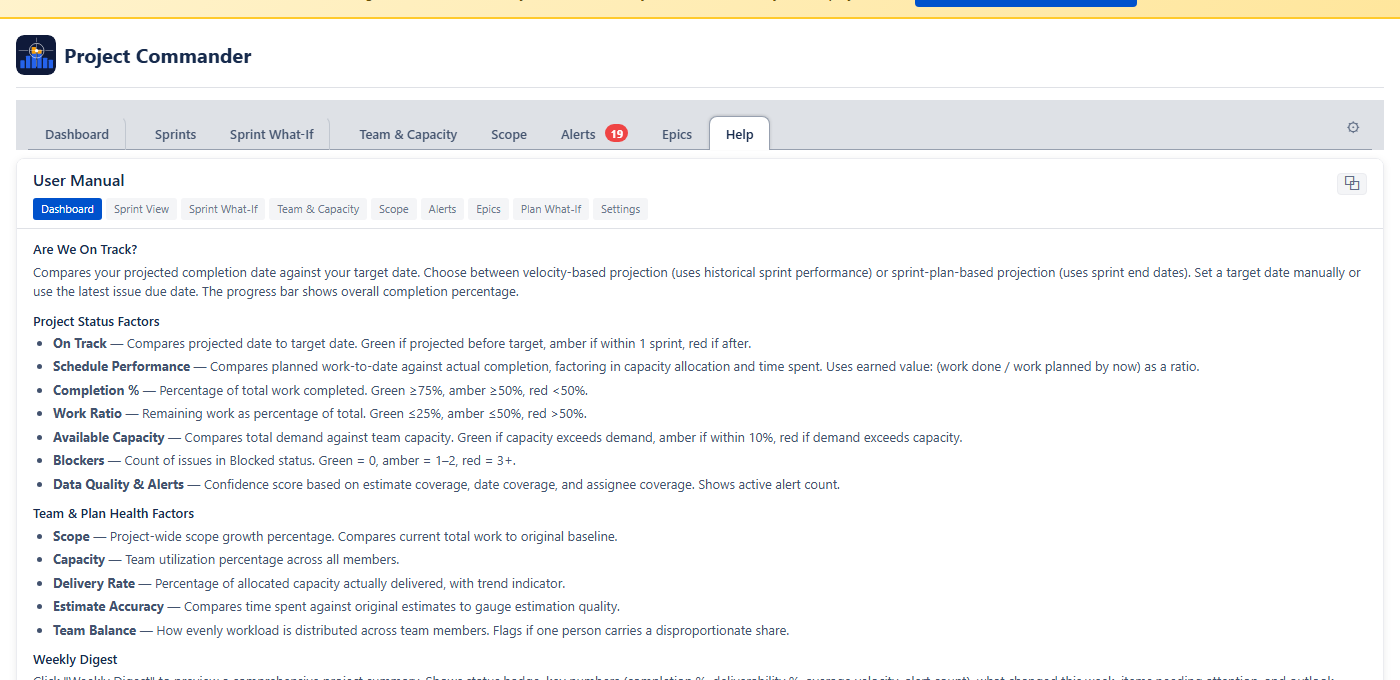Click the red 19 alerts badge
1400x680 pixels.
coord(616,133)
